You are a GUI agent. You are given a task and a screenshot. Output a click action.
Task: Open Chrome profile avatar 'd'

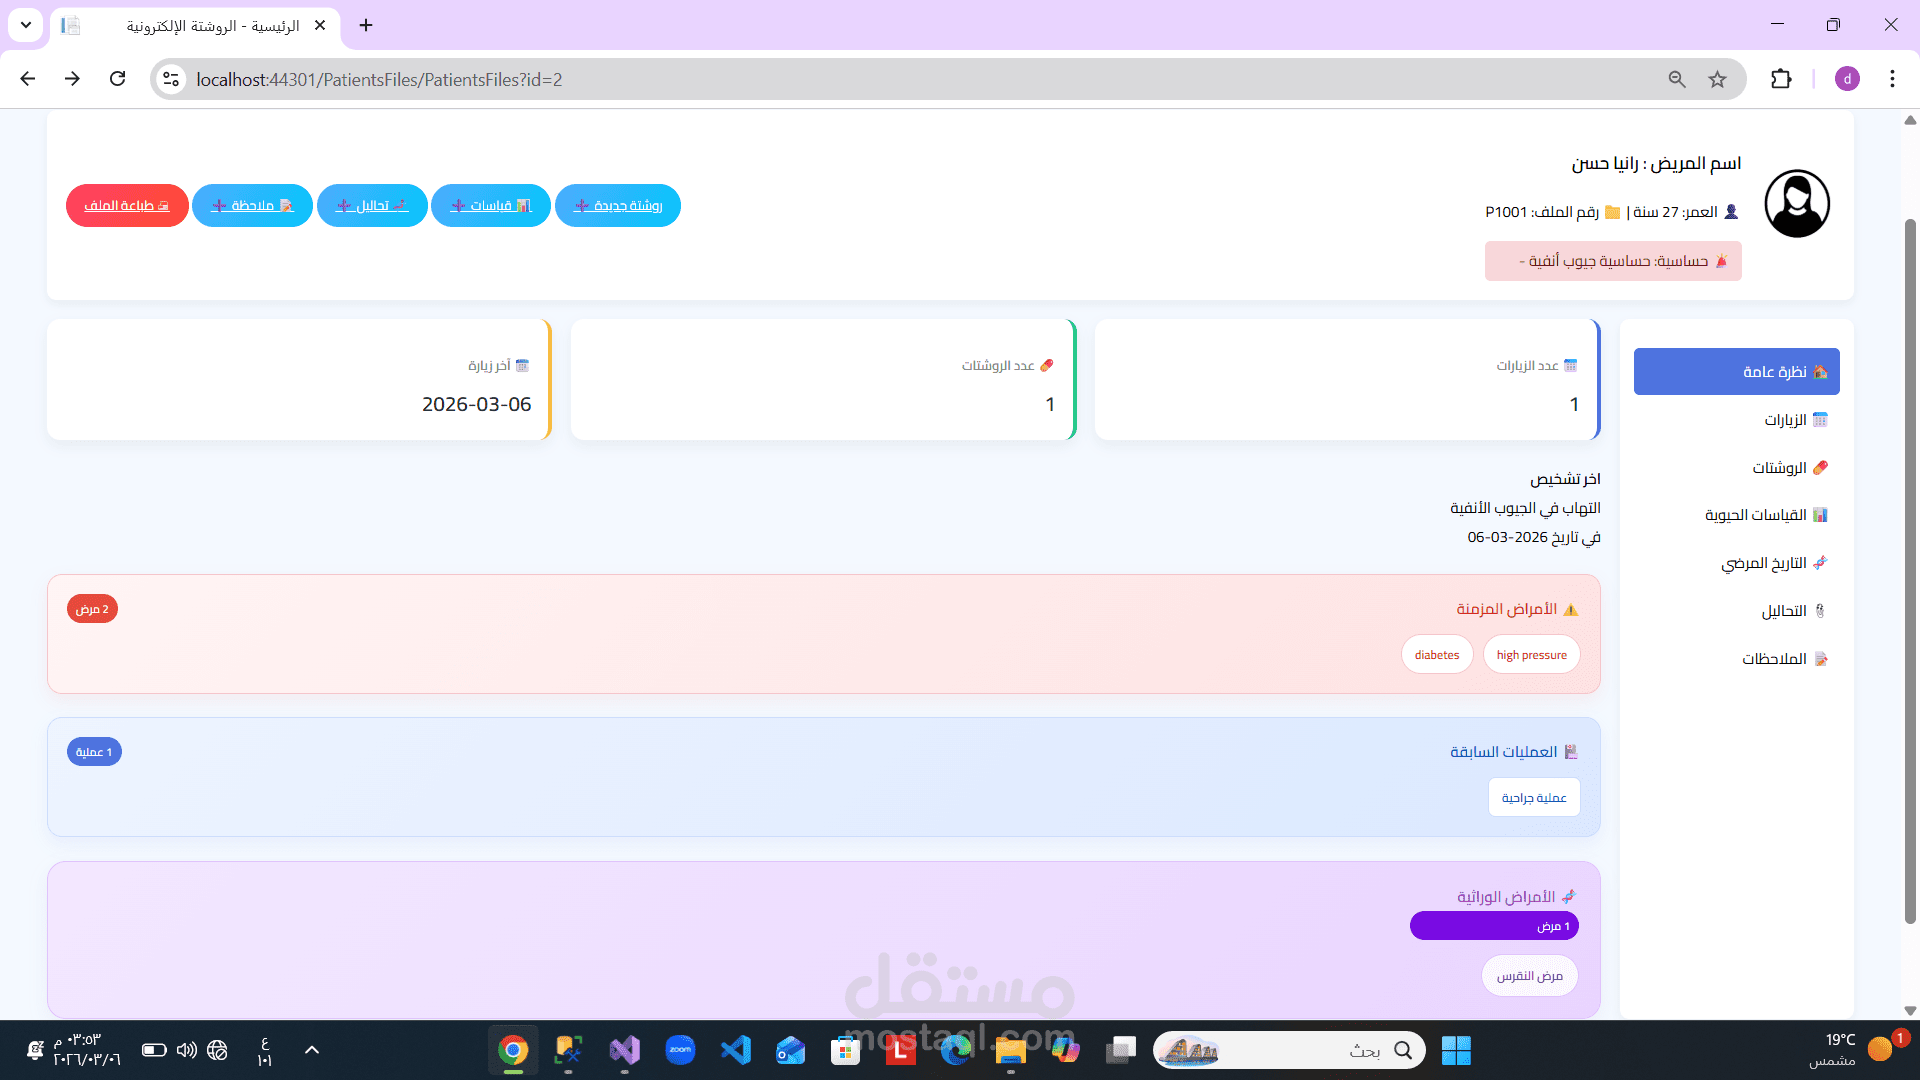[1847, 79]
